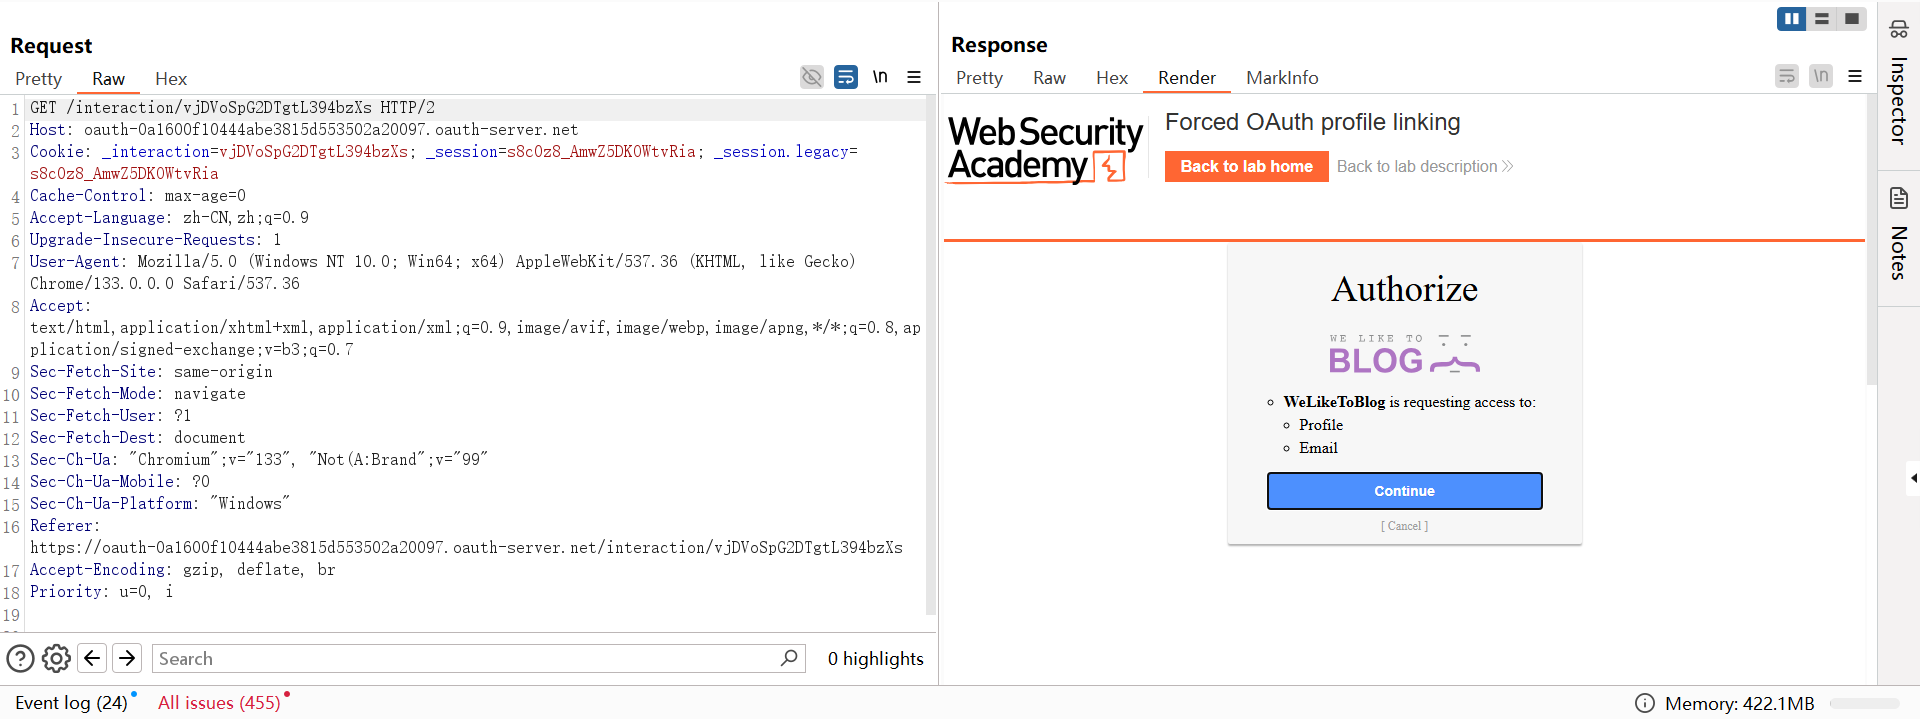Open Request panel hamburger options menu
1920x719 pixels.
pyautogui.click(x=914, y=77)
